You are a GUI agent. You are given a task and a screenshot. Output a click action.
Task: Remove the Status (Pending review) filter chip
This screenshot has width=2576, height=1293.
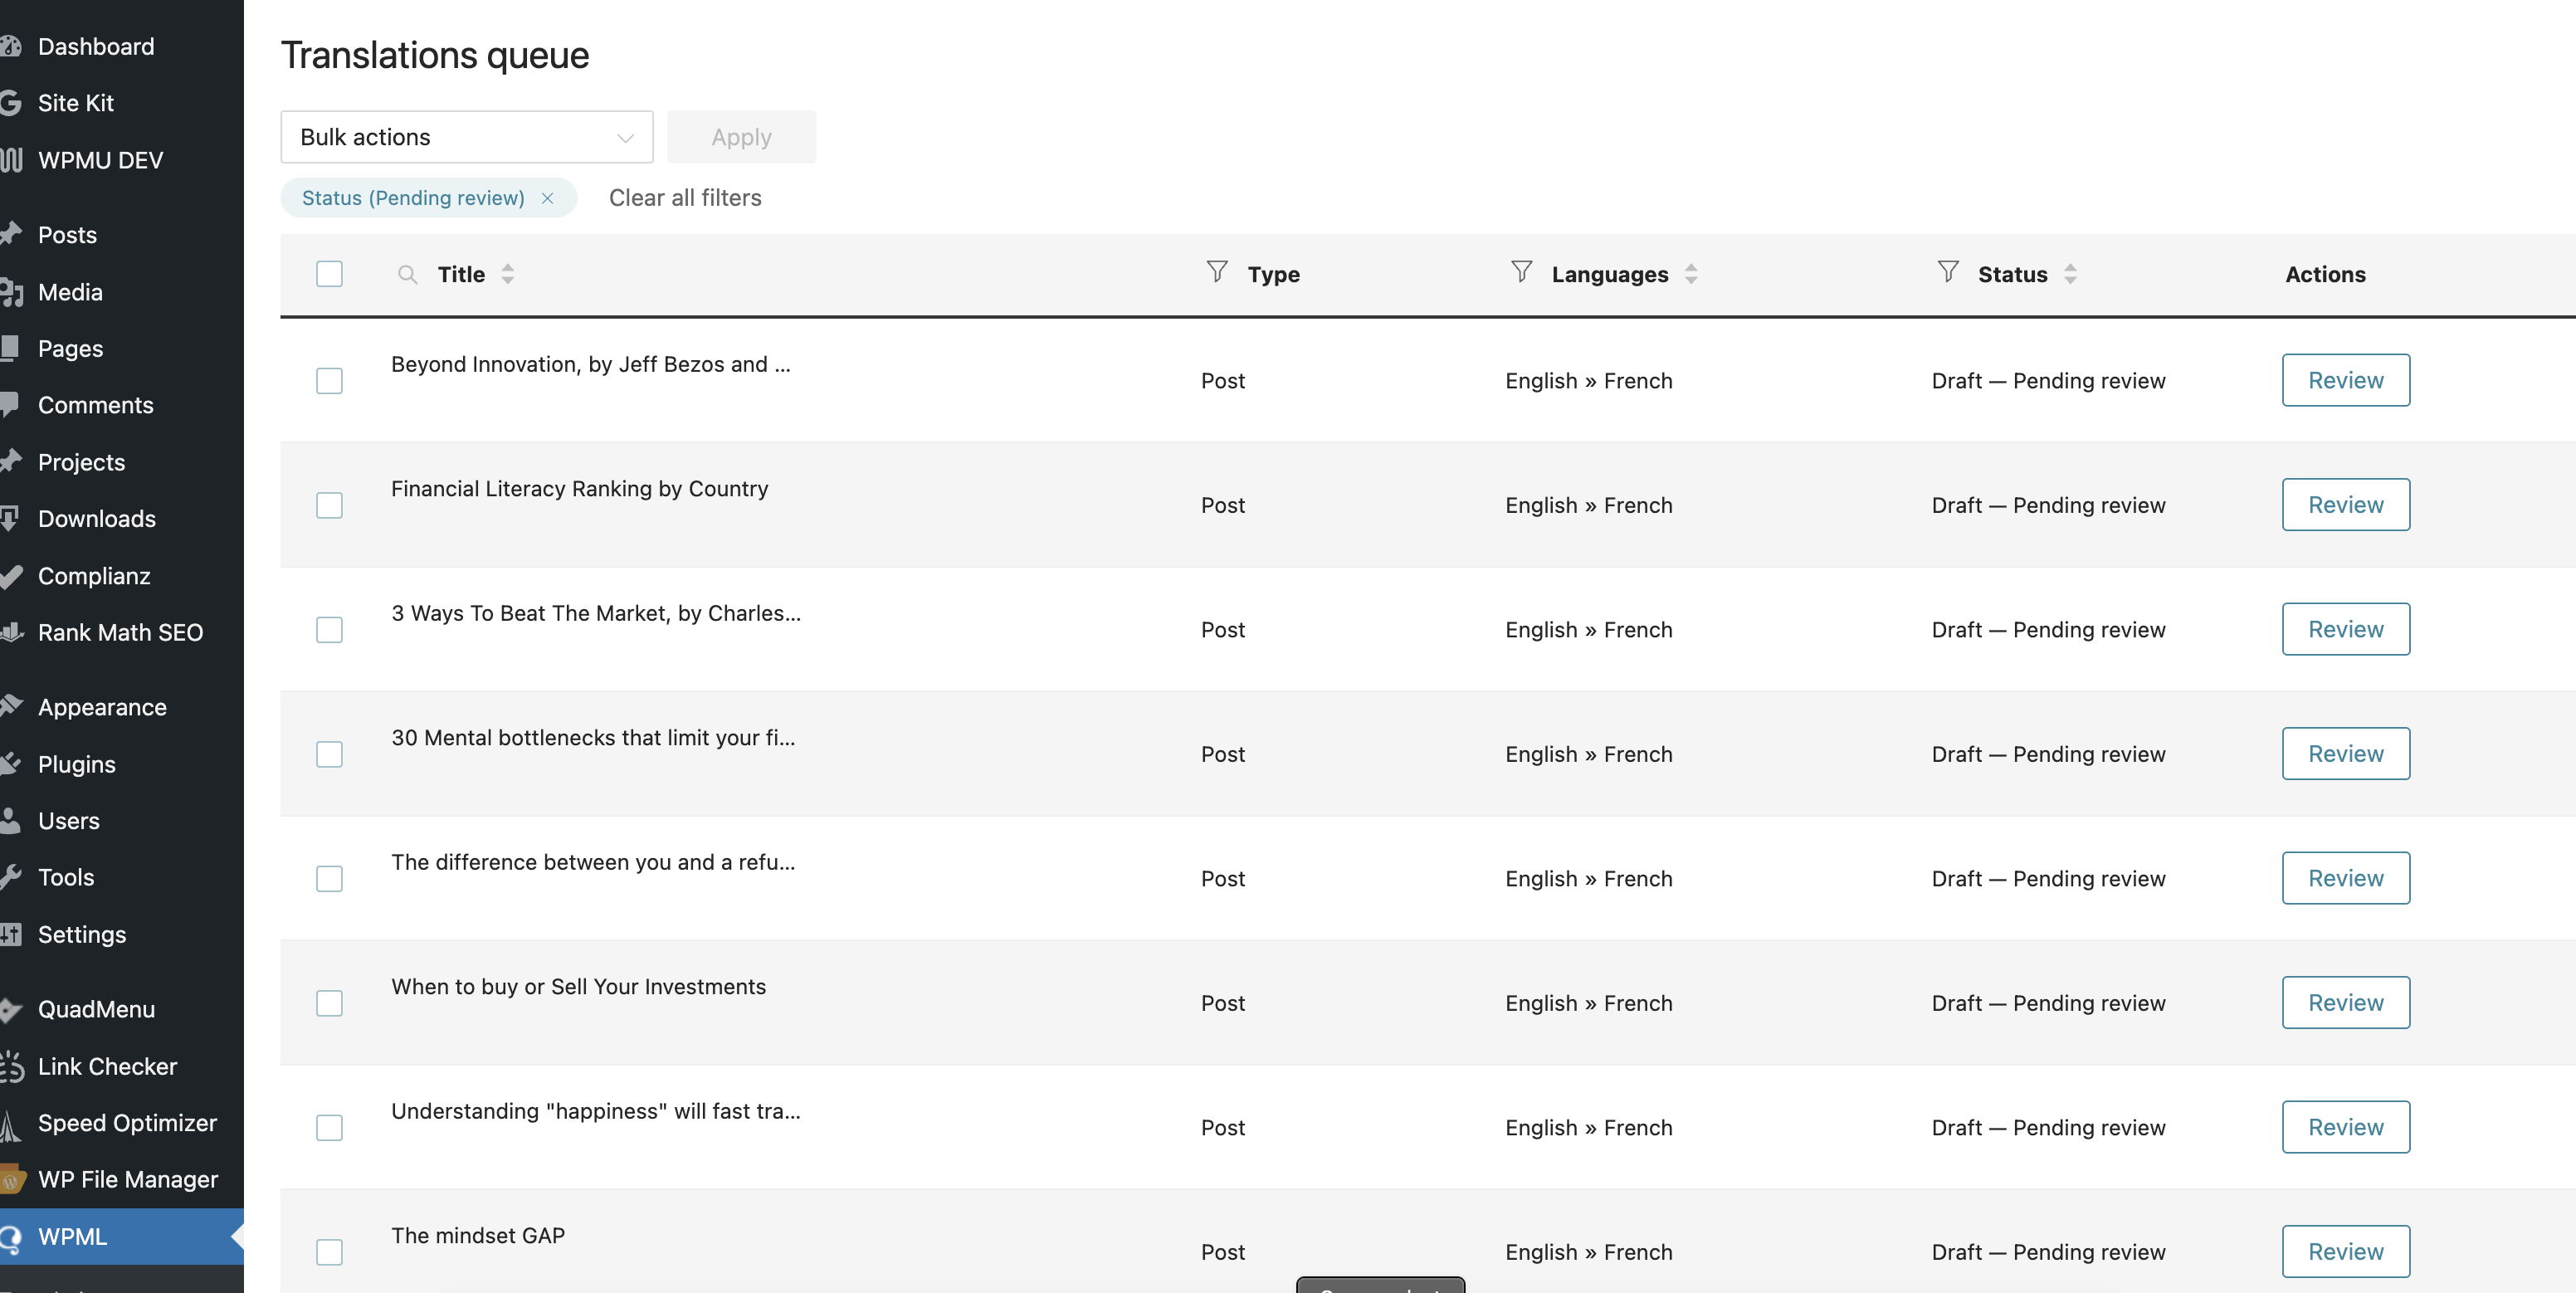tap(547, 198)
